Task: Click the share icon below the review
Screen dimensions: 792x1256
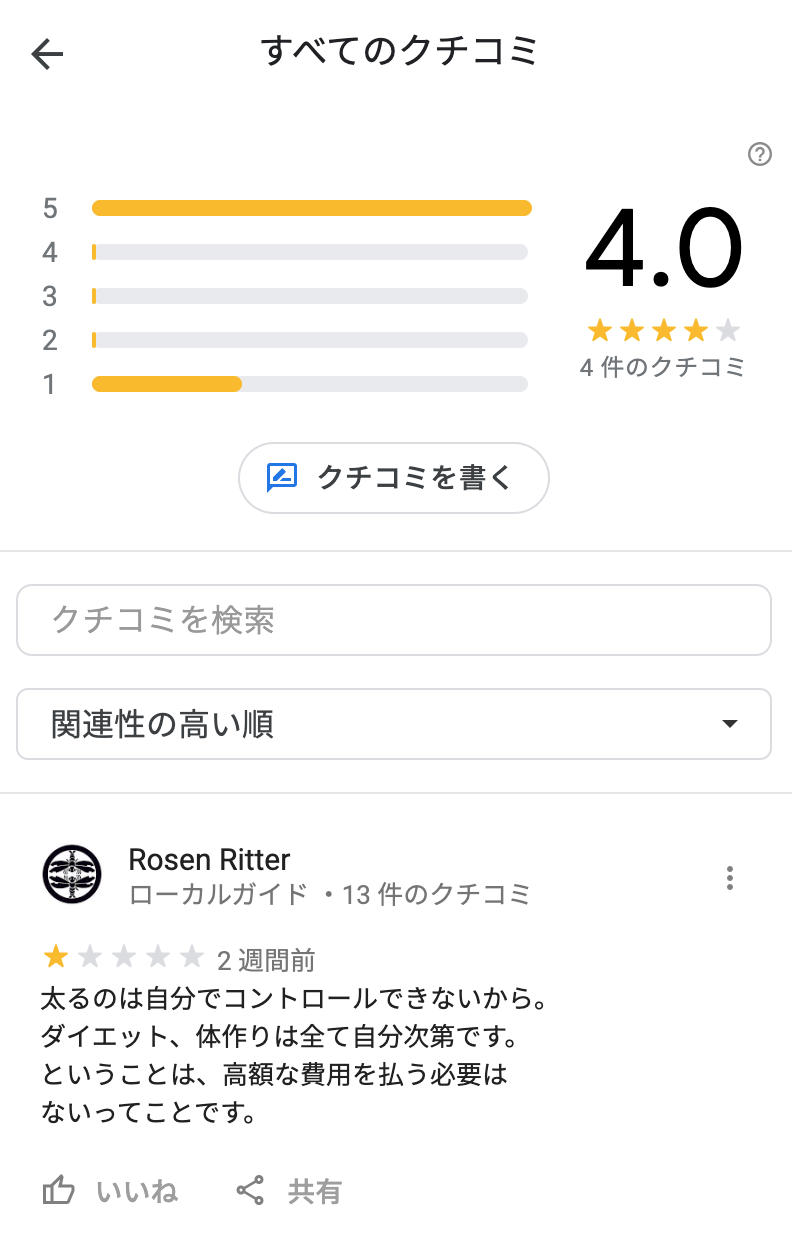Action: click(x=250, y=1191)
